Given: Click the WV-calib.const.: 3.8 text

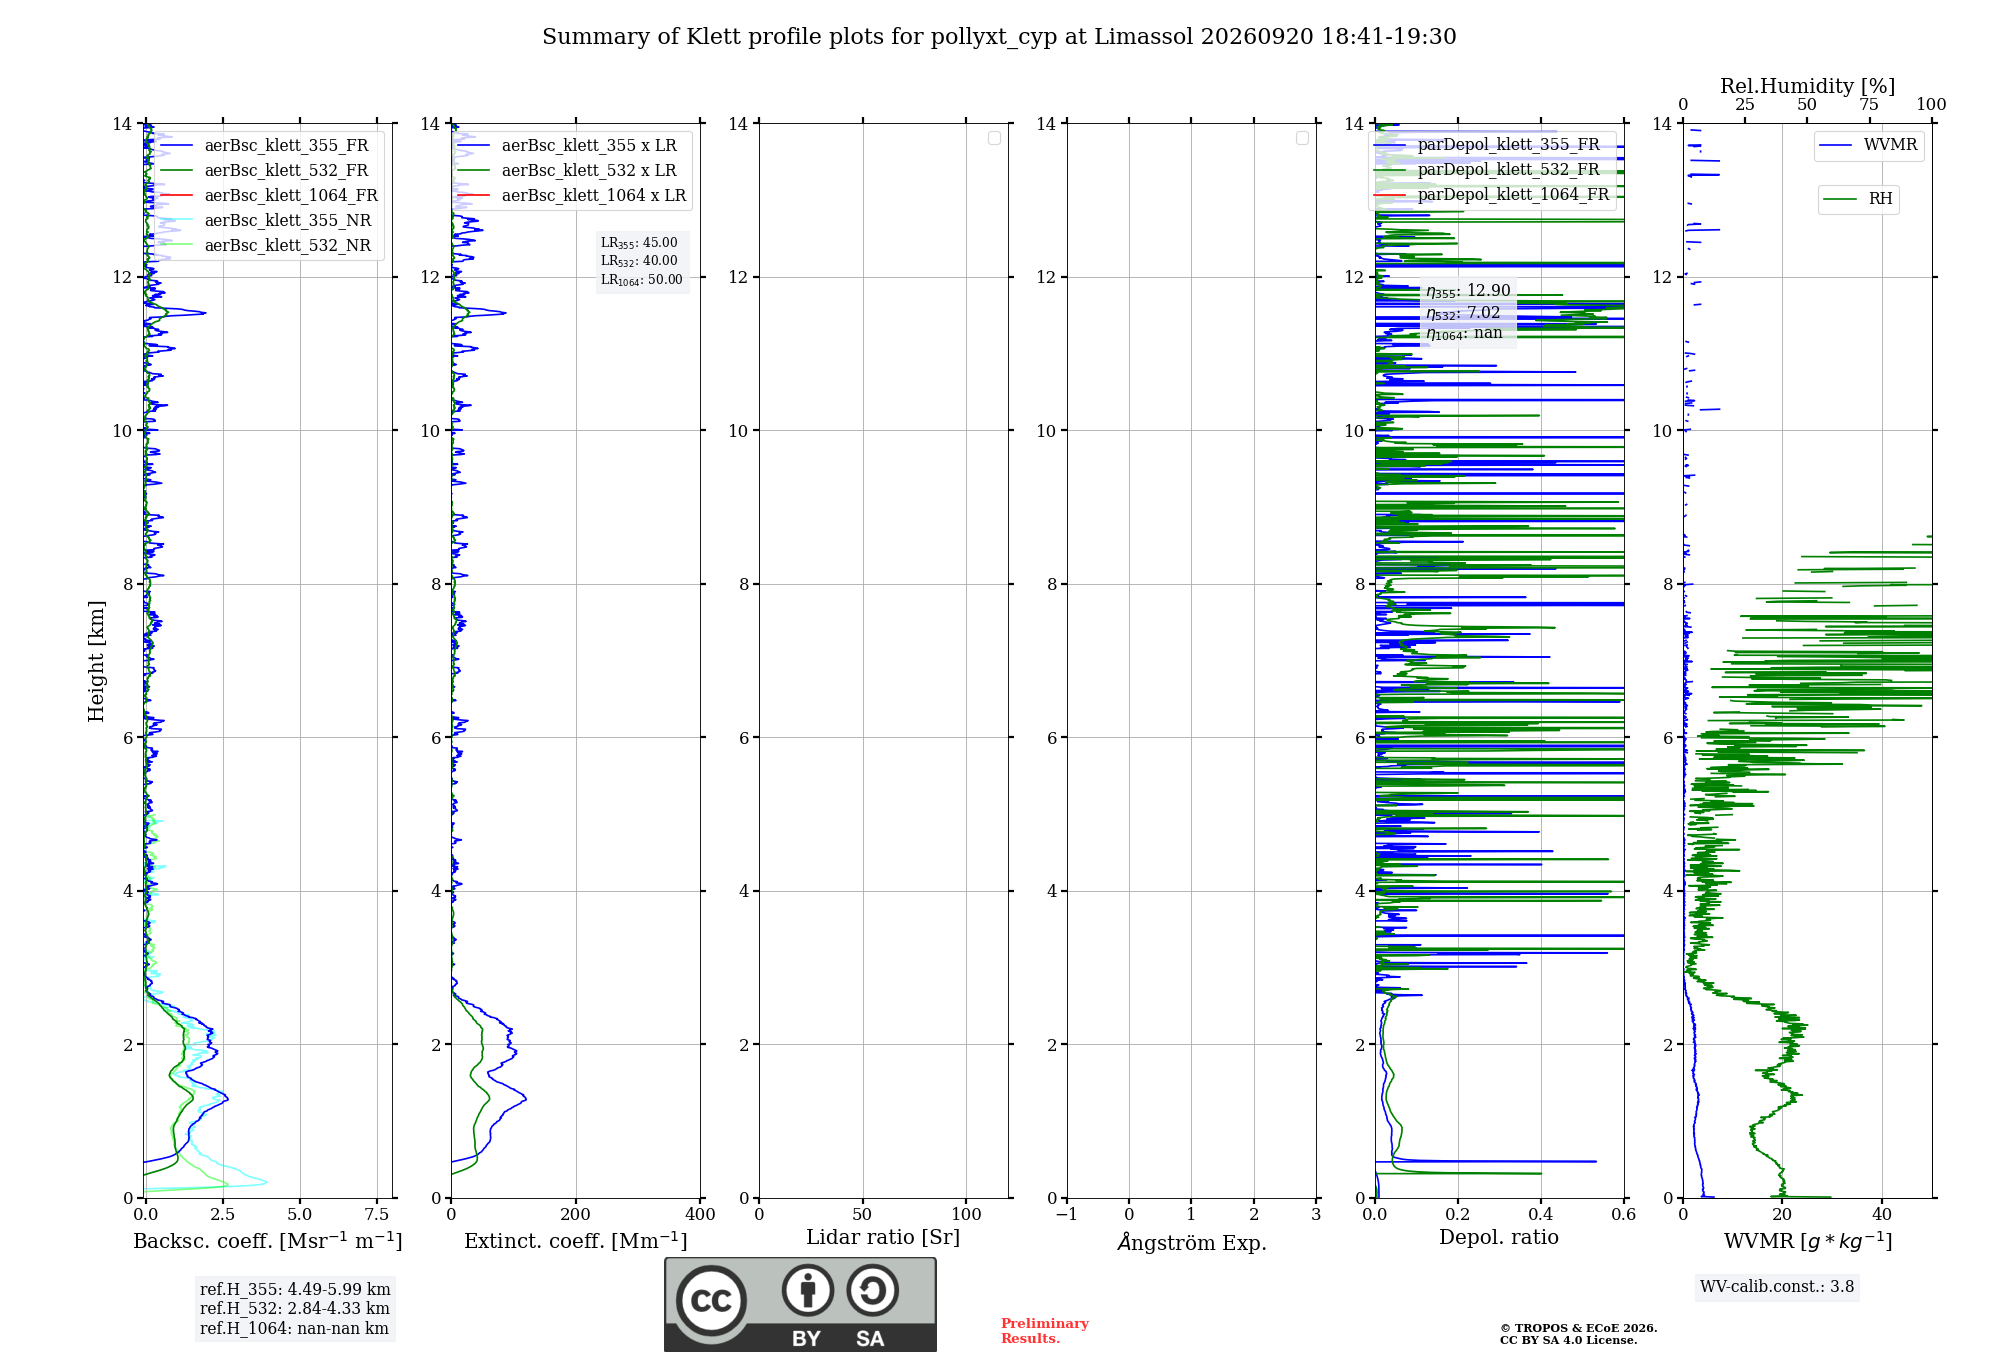Looking at the screenshot, I should 1777,1287.
